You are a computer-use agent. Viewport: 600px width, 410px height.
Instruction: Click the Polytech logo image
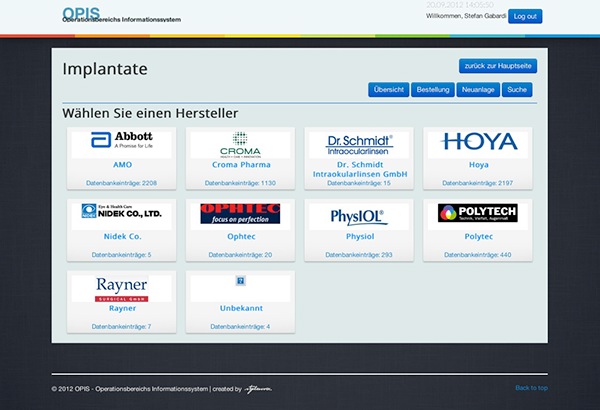pos(478,213)
